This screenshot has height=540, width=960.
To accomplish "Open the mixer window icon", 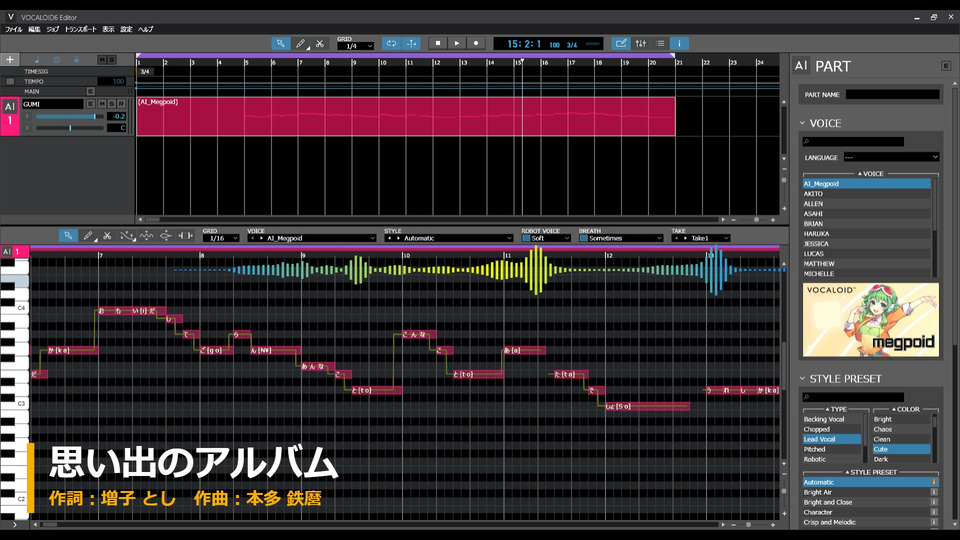I will (640, 43).
